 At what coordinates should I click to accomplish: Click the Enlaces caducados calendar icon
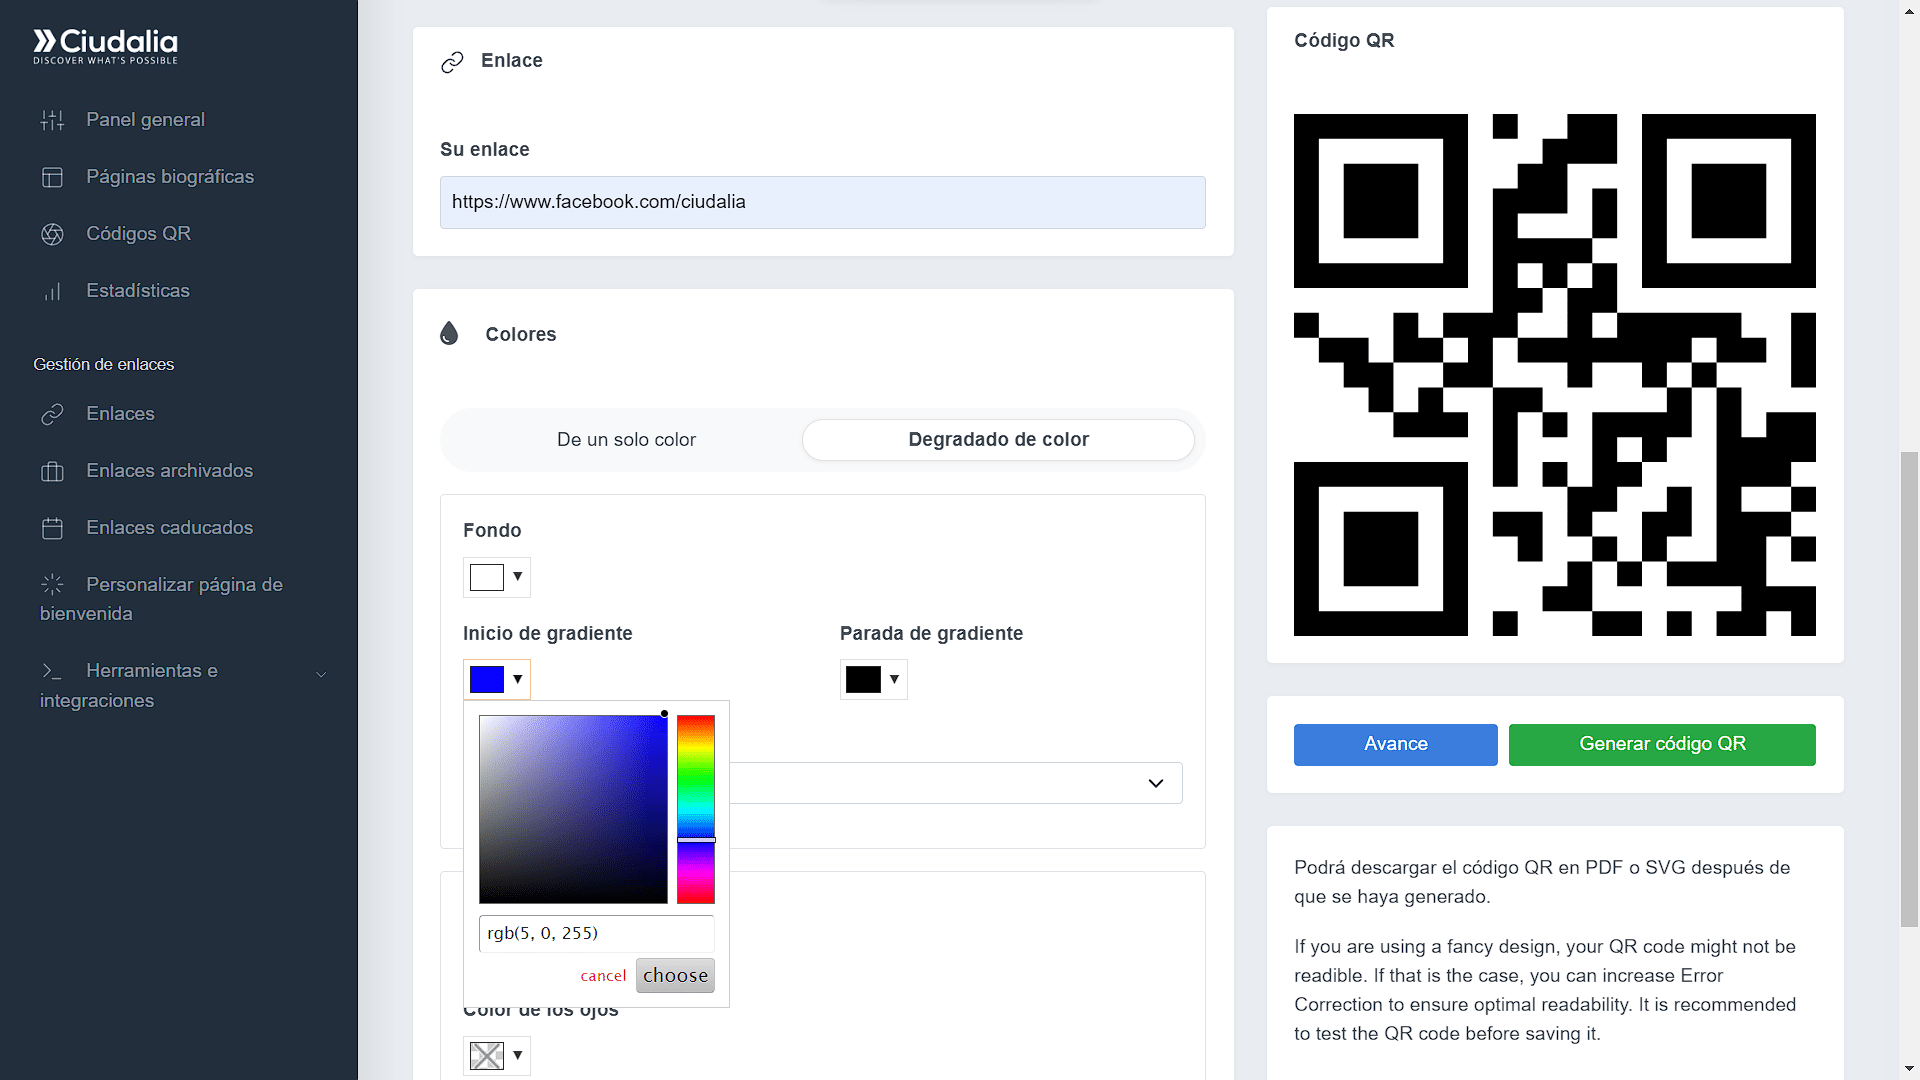click(x=52, y=528)
